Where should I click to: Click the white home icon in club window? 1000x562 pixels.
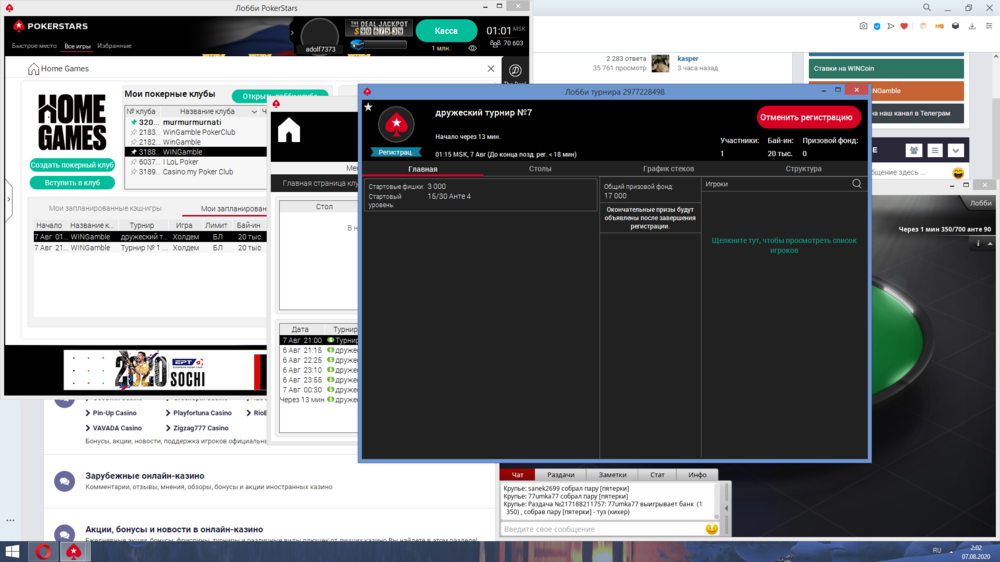coord(289,131)
